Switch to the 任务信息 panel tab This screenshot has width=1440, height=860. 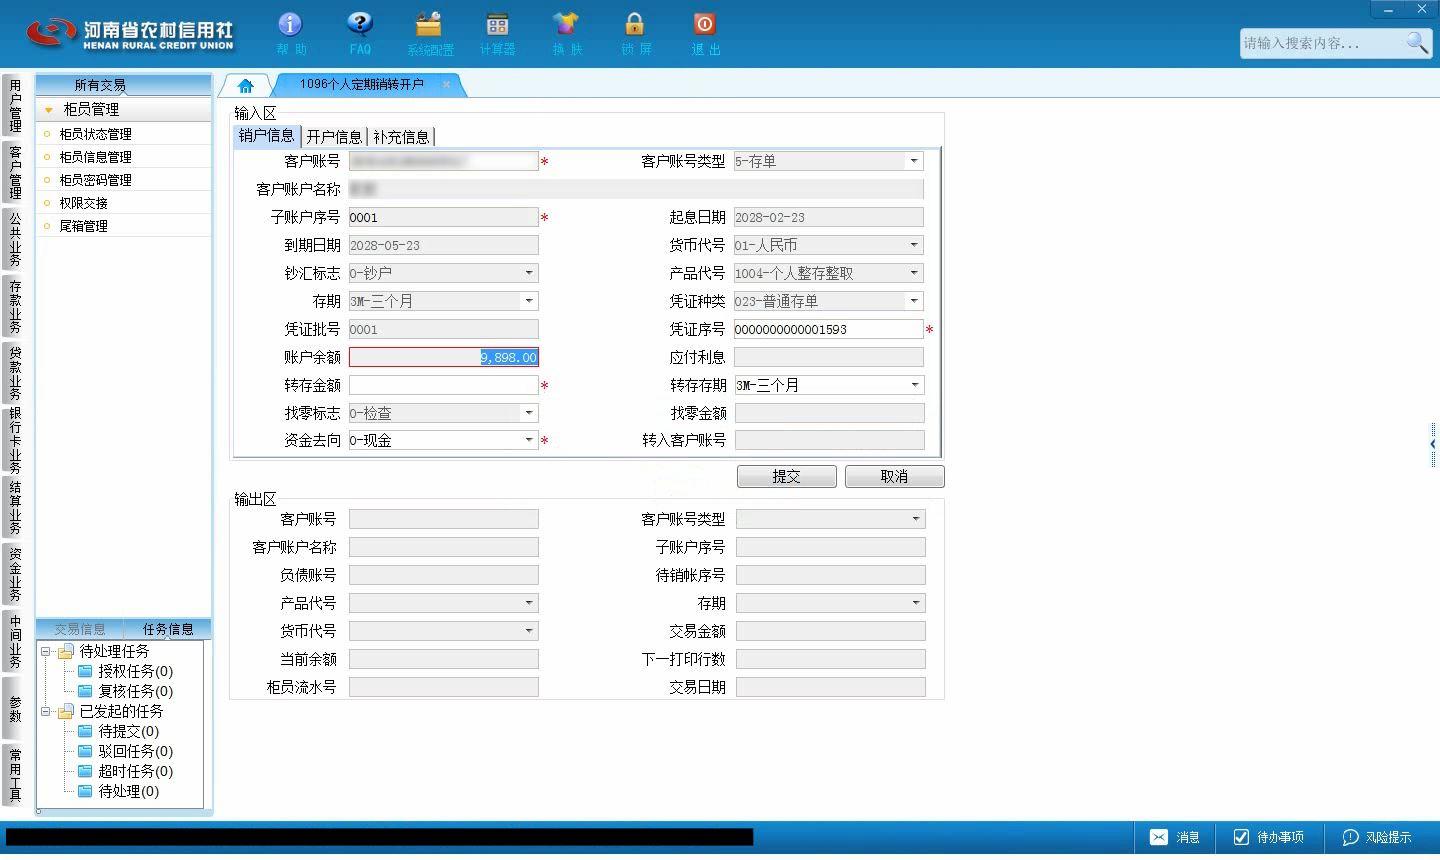click(x=167, y=629)
